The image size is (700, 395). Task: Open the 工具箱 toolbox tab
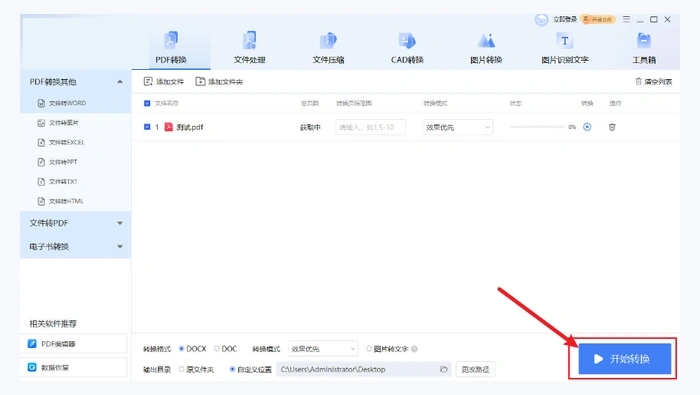coord(644,48)
